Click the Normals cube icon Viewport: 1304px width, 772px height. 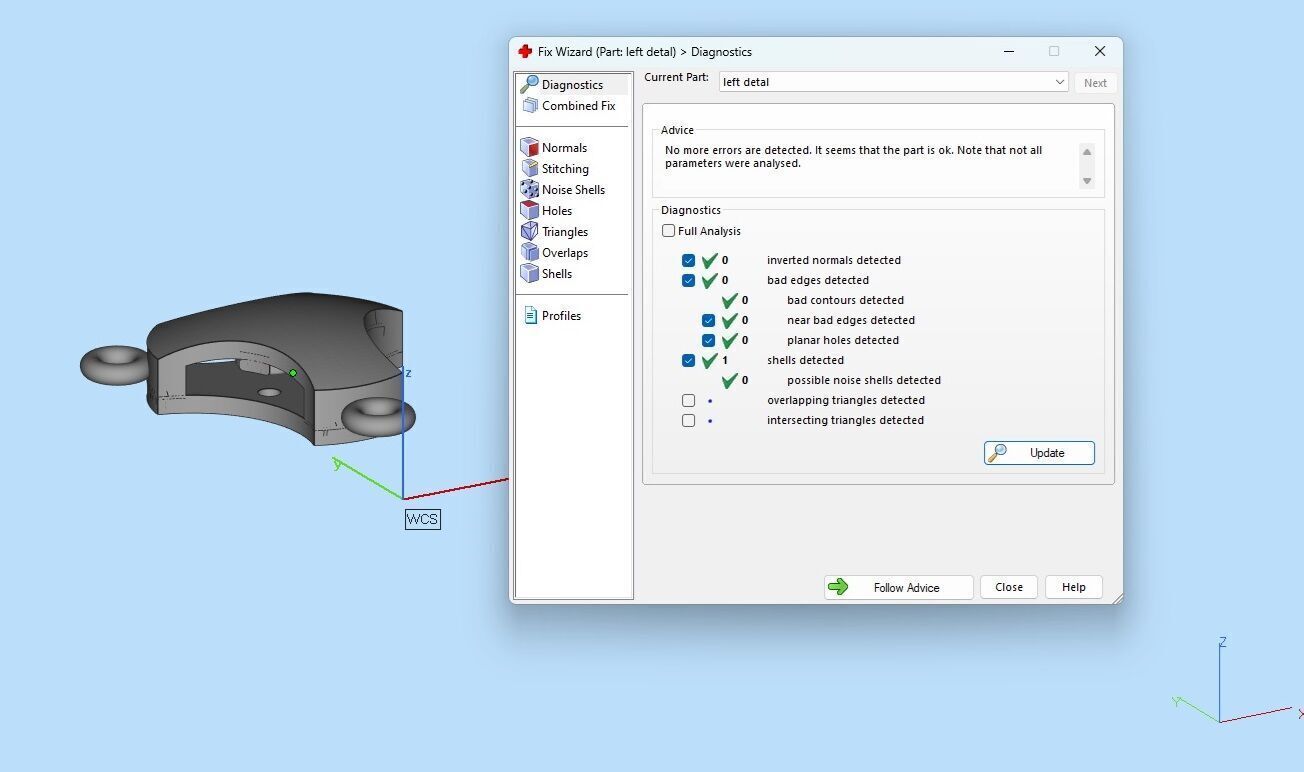(x=530, y=147)
